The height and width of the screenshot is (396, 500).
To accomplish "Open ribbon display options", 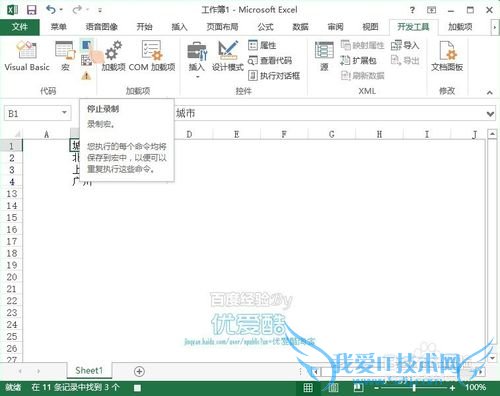I will click(431, 10).
